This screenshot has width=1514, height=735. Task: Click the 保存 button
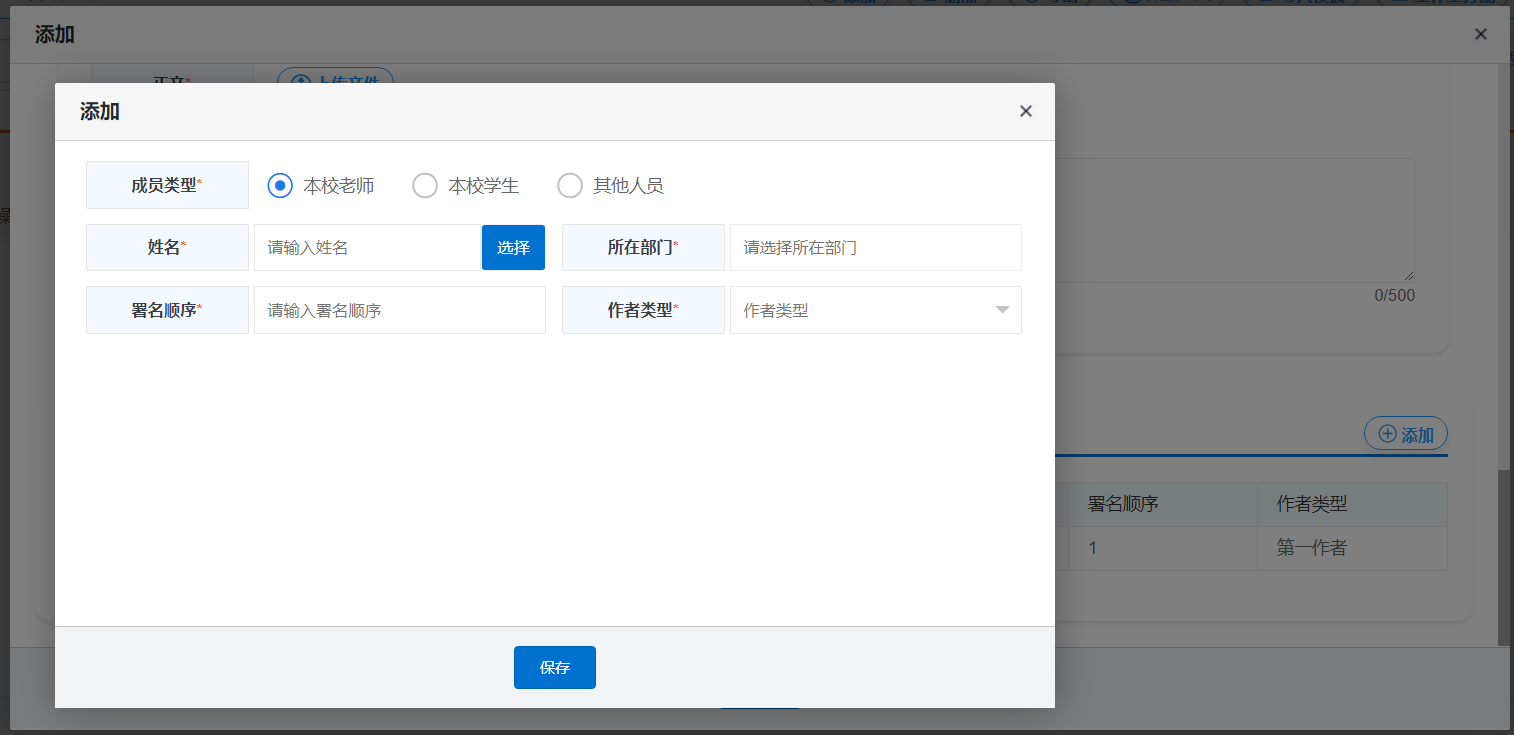point(555,668)
